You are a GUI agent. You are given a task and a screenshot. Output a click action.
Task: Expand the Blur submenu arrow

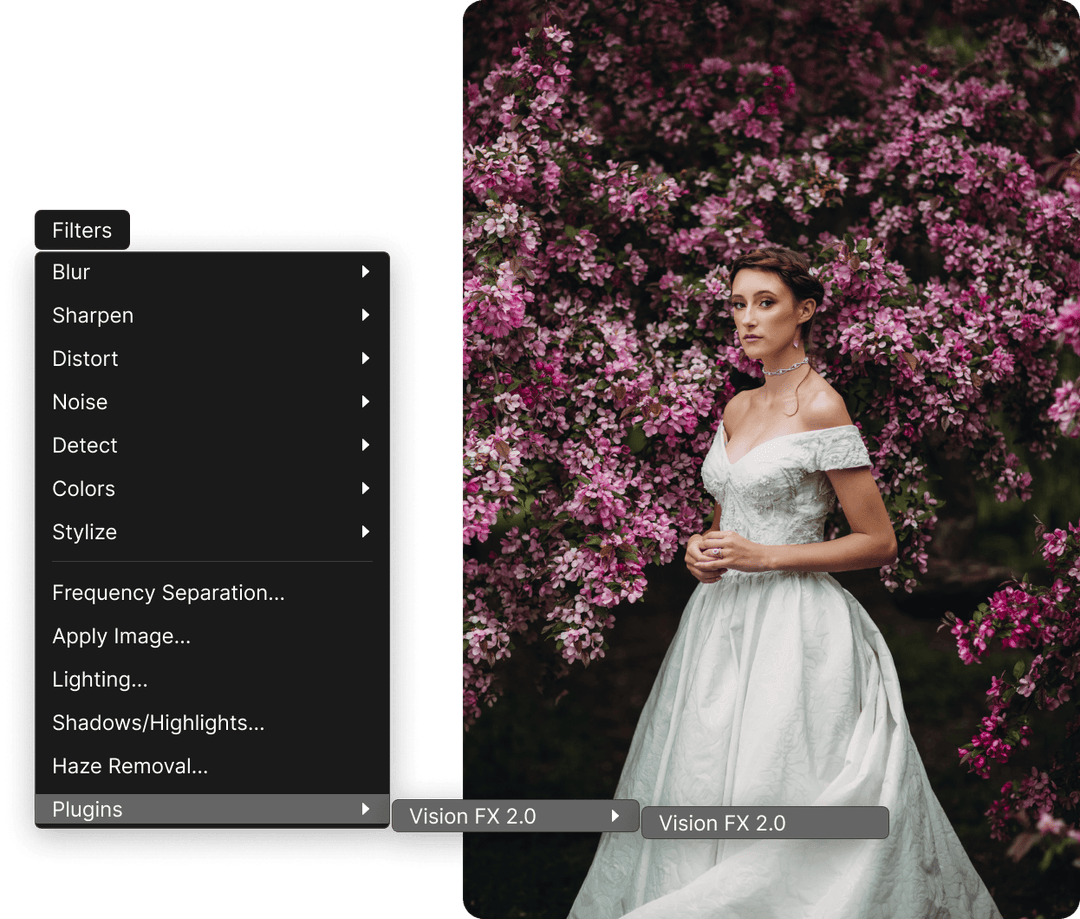point(367,271)
